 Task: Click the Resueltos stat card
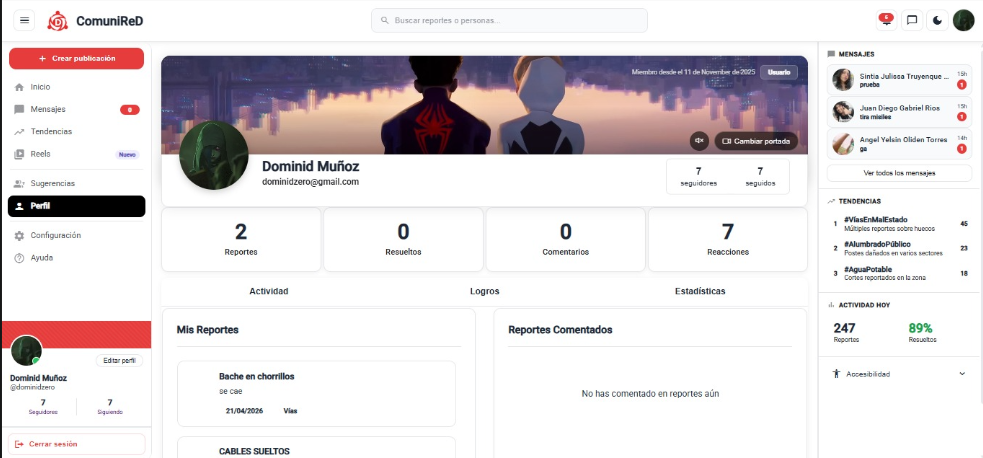pos(403,240)
